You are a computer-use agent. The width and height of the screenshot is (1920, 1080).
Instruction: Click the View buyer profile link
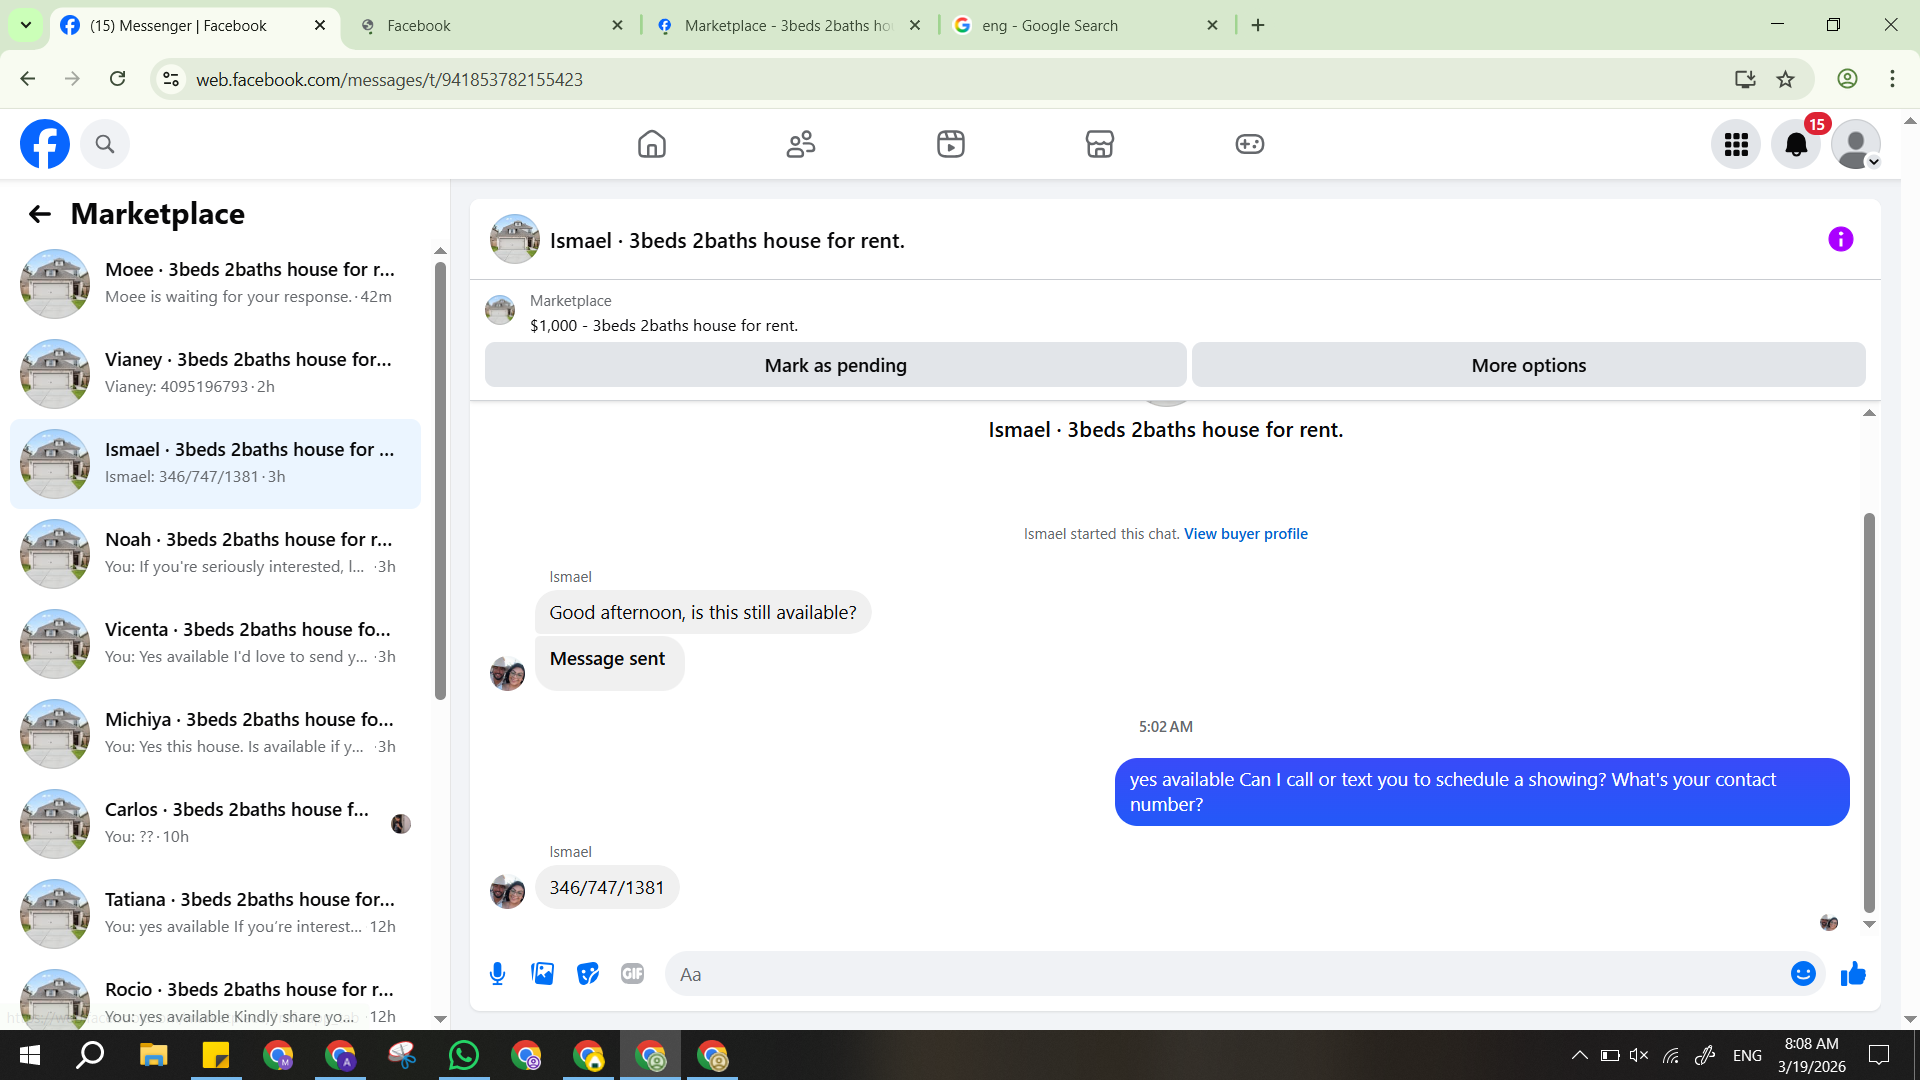click(x=1245, y=534)
